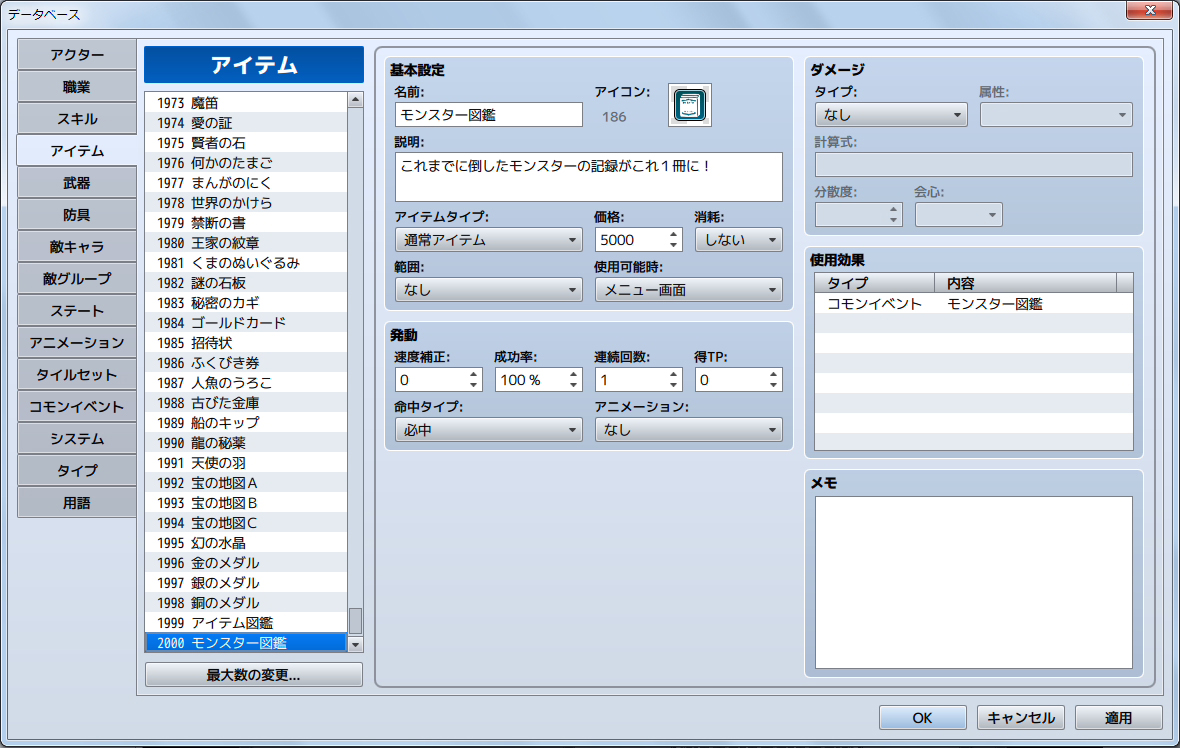Open the damage タイプ dropdown
1180x748 pixels.
tap(890, 114)
